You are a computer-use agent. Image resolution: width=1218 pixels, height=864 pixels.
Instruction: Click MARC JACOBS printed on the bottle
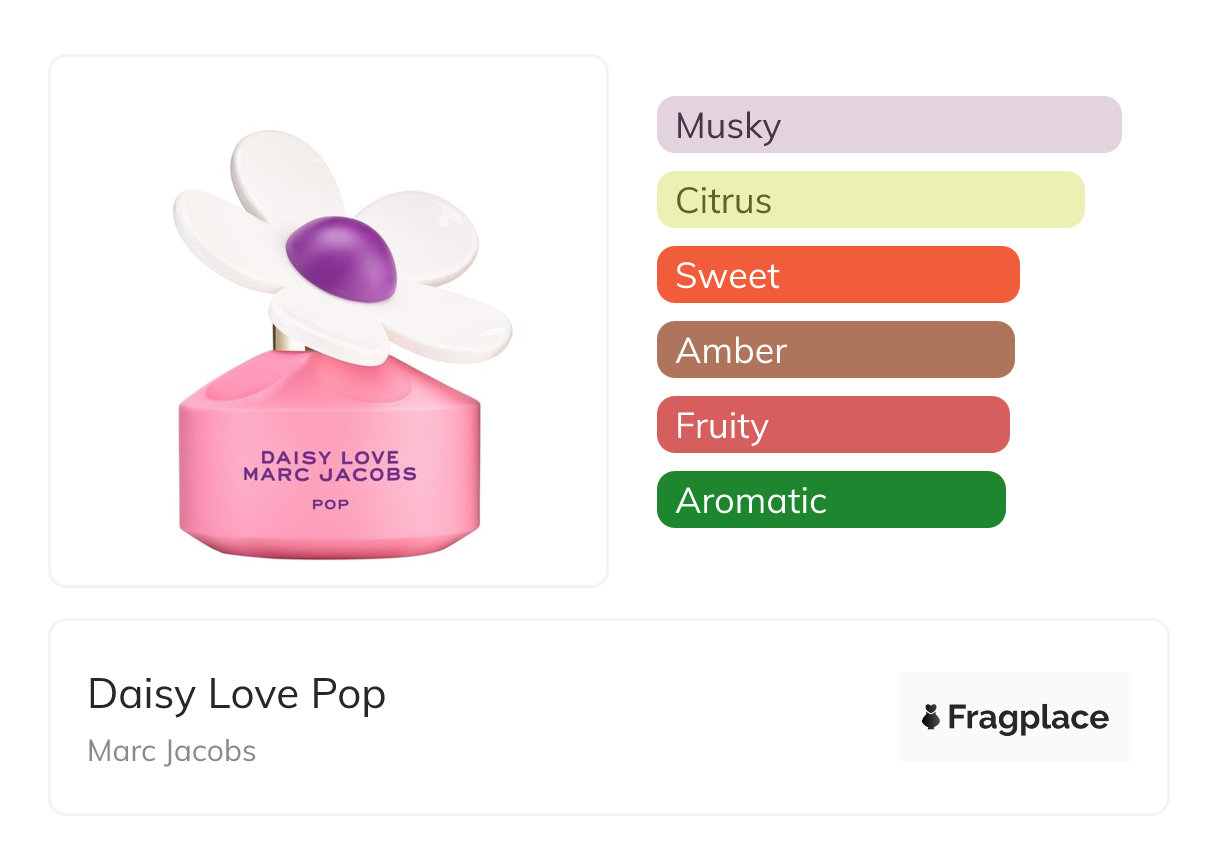click(x=330, y=474)
